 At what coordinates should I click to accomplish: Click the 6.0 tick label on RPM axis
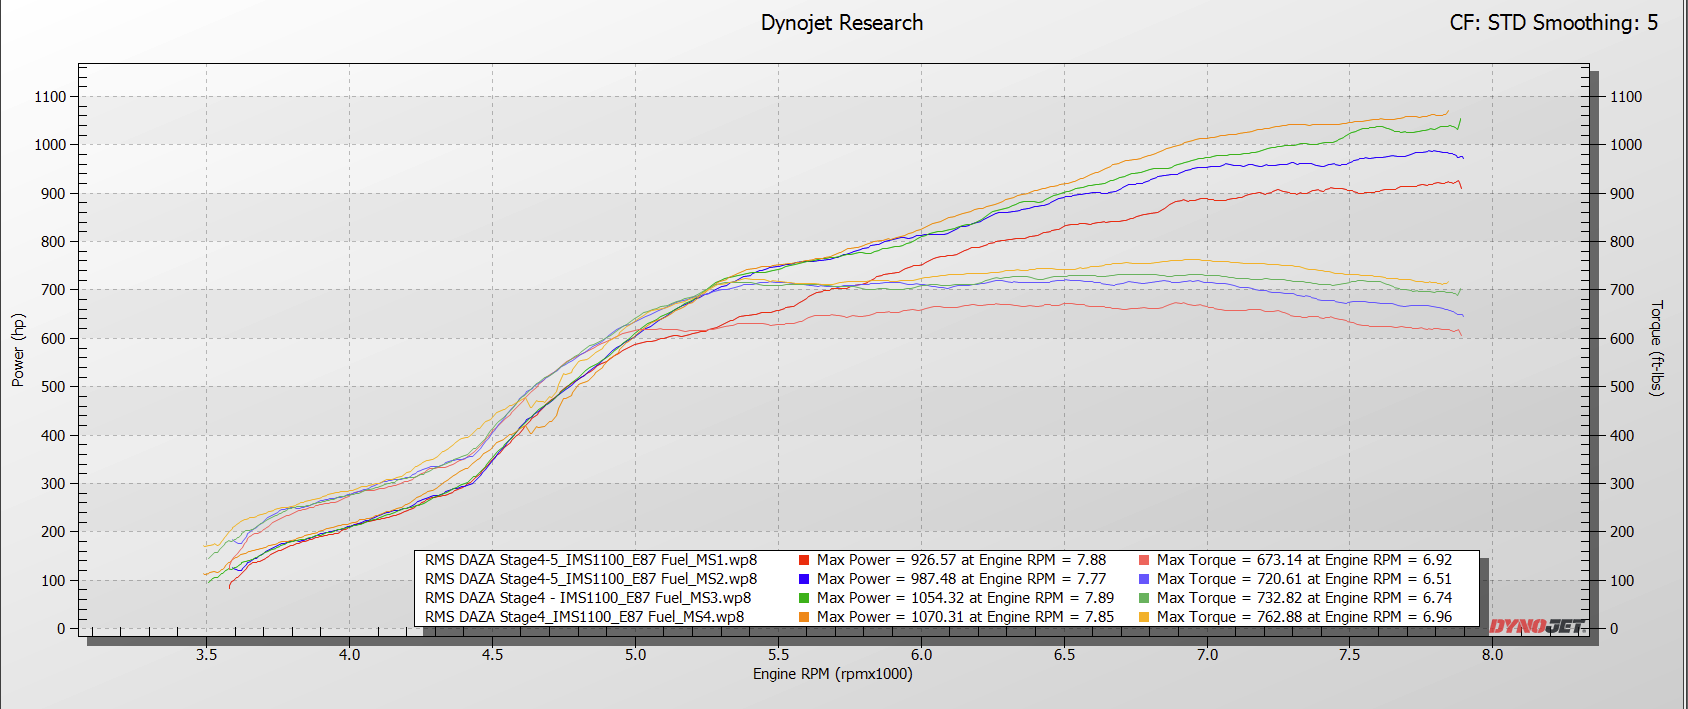(921, 655)
